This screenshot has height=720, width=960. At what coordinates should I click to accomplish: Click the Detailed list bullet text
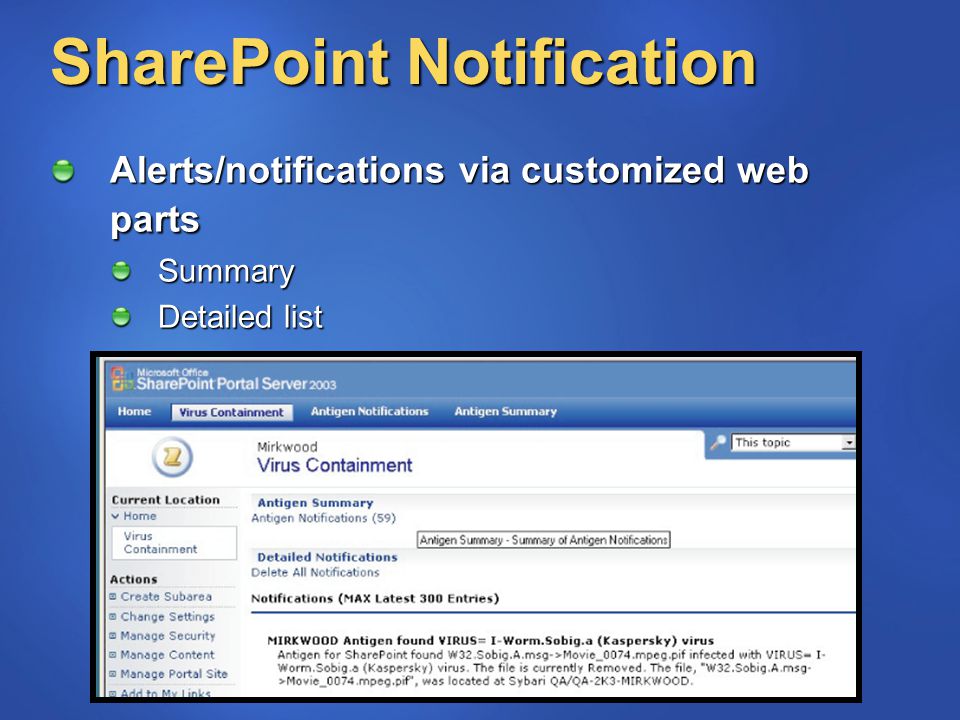[x=240, y=317]
